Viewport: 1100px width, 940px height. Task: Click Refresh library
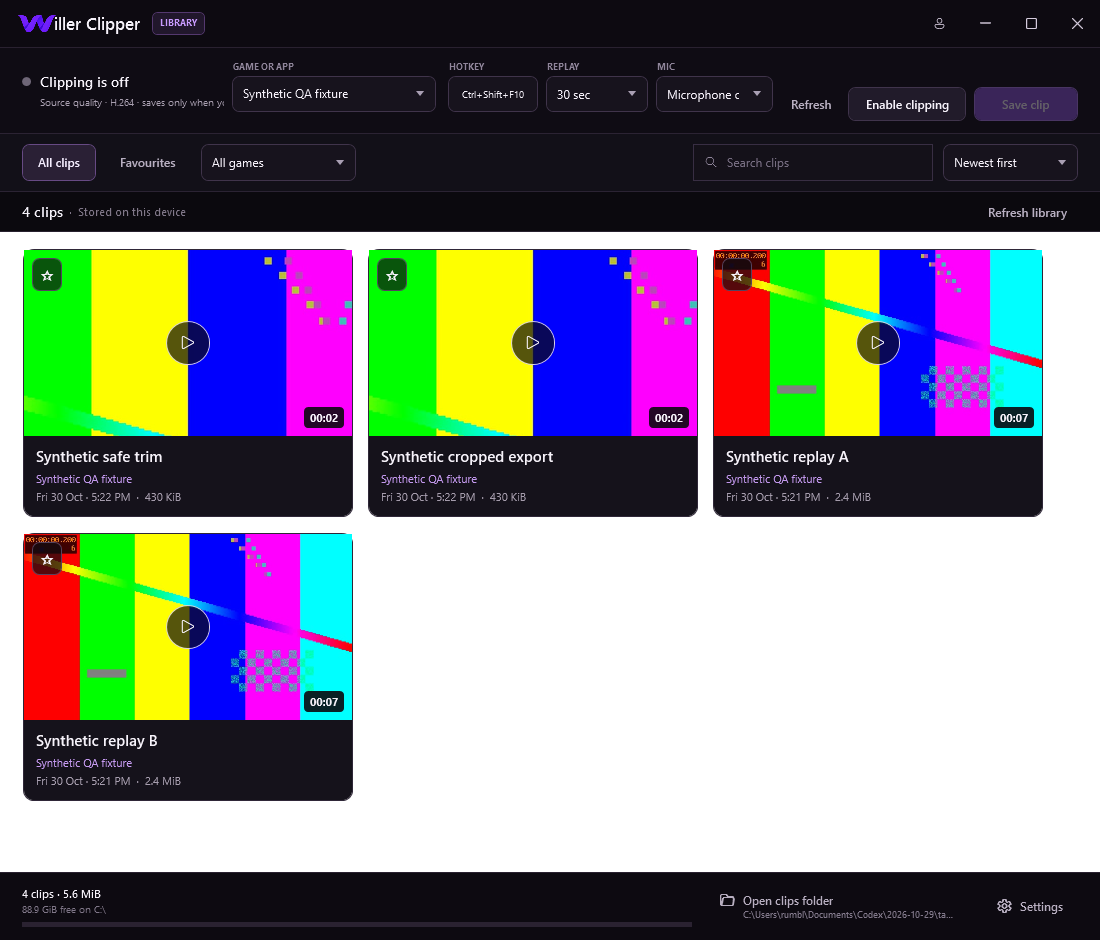(x=1027, y=213)
